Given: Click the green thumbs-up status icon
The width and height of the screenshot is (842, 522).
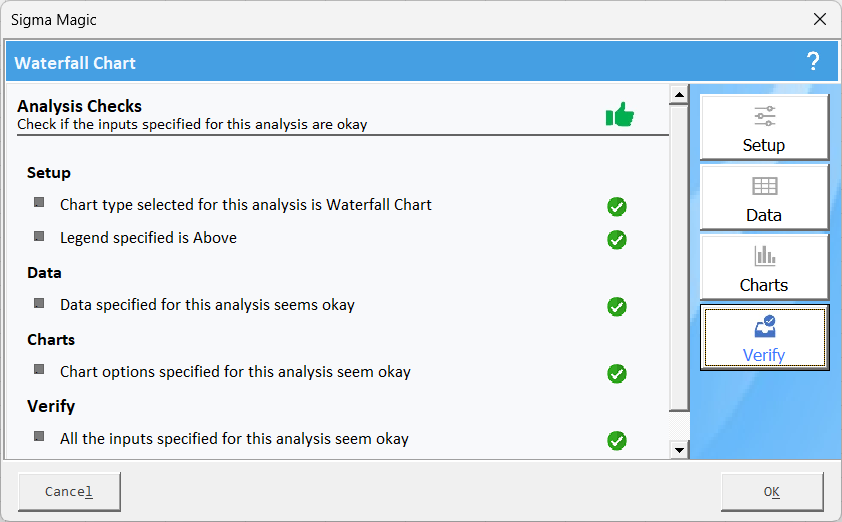Looking at the screenshot, I should 620,114.
